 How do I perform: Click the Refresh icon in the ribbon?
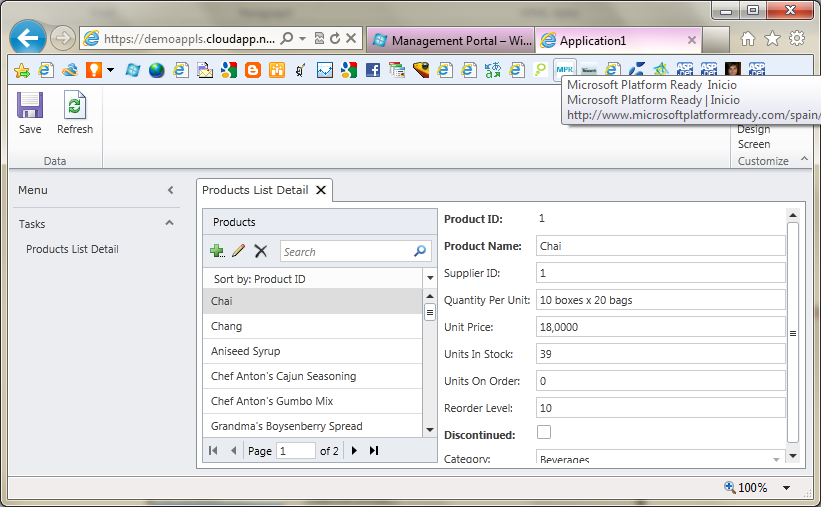[74, 106]
